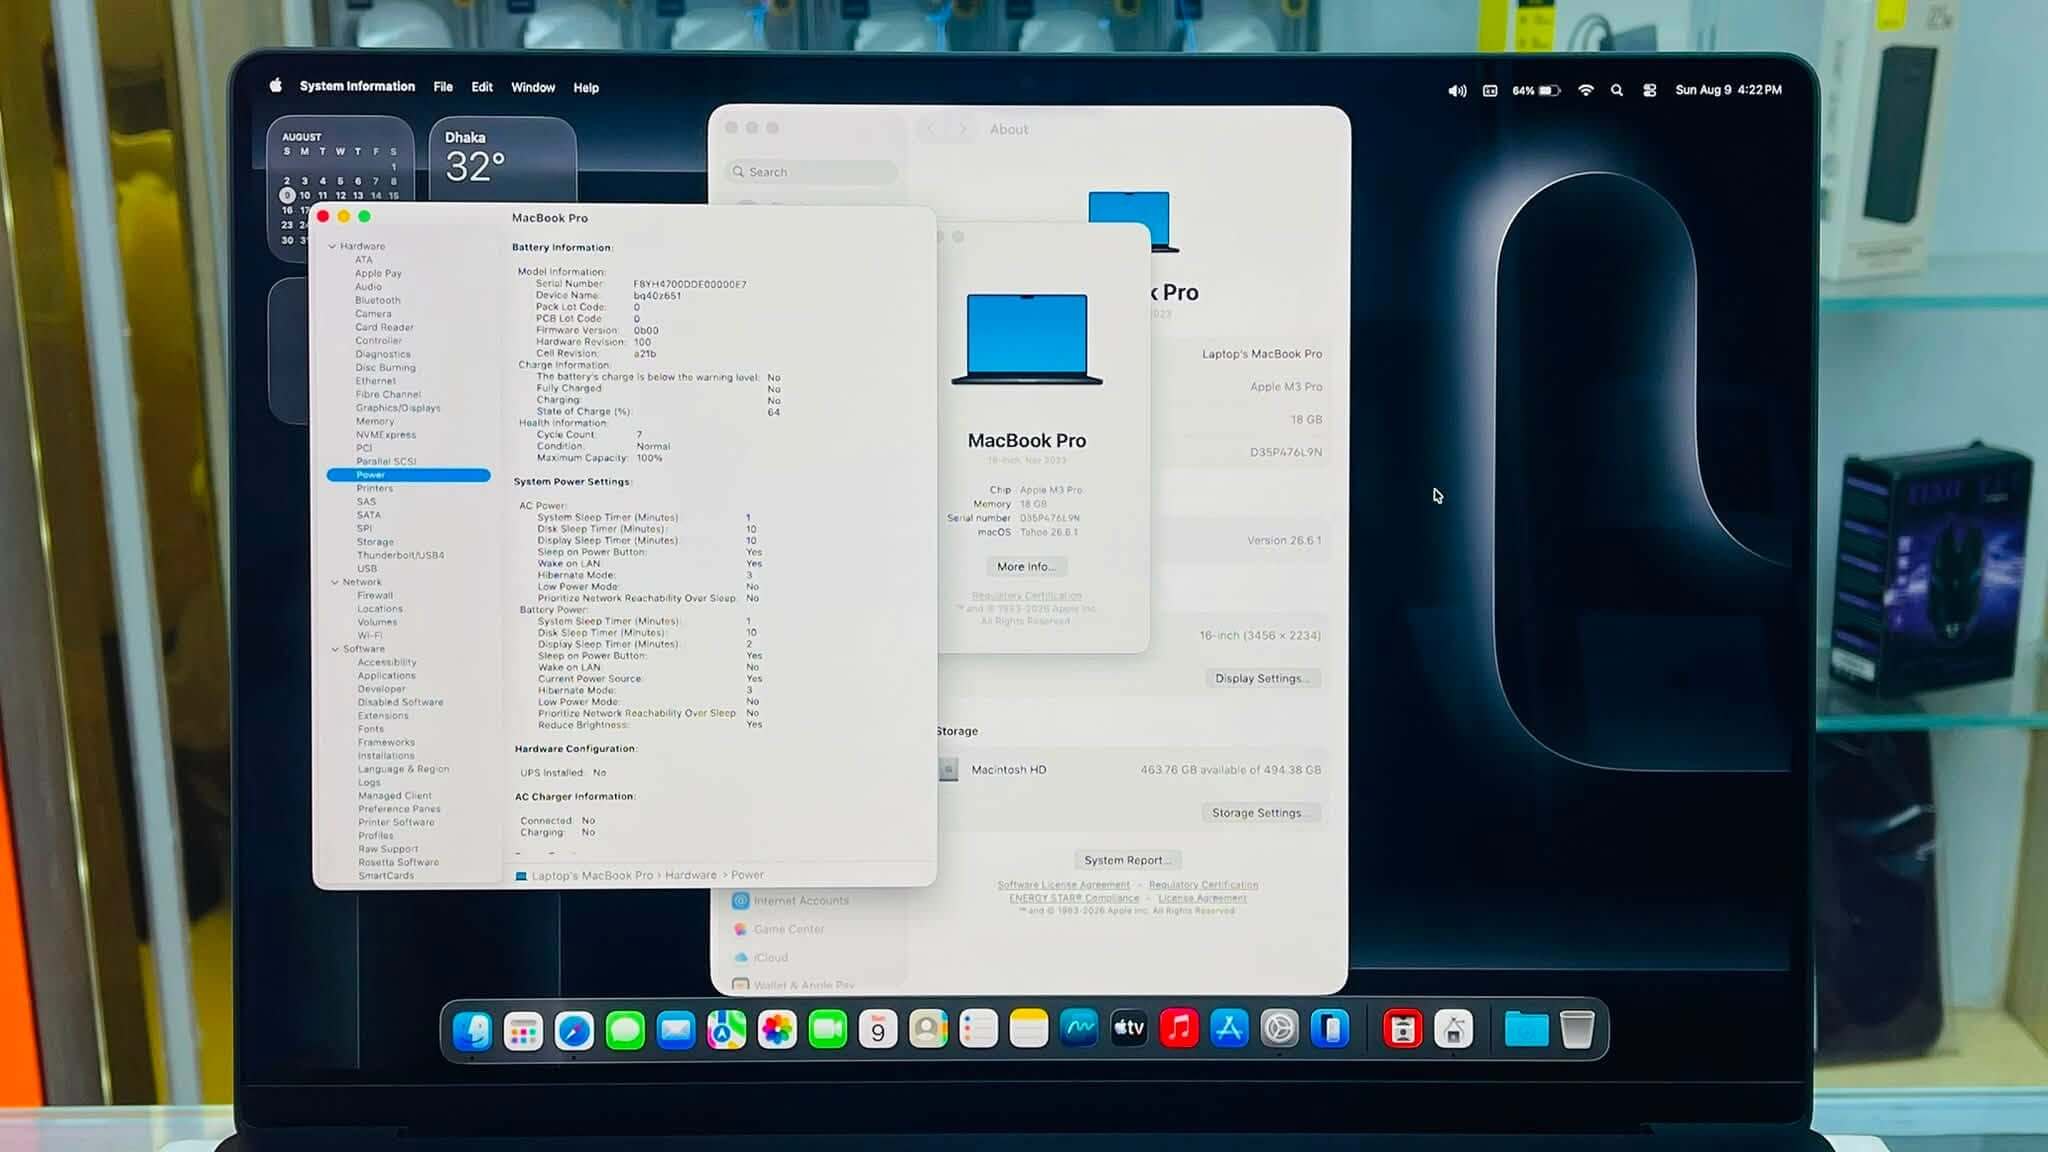Click the System Report… button
This screenshot has width=2048, height=1152.
1128,860
